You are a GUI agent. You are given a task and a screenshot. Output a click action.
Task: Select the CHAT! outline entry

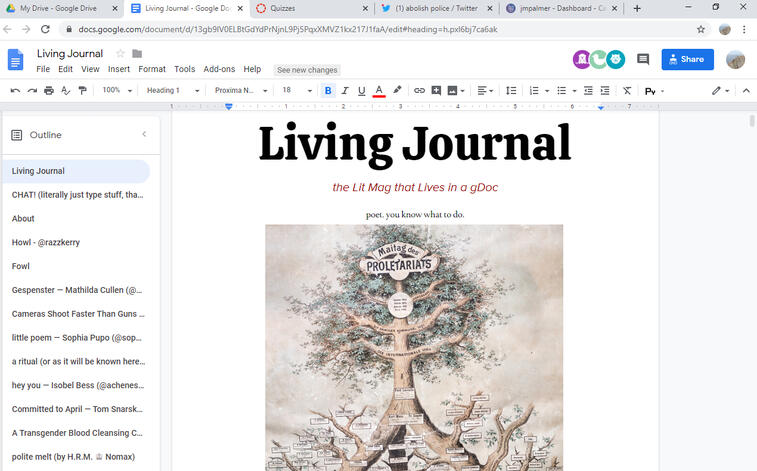[77, 195]
